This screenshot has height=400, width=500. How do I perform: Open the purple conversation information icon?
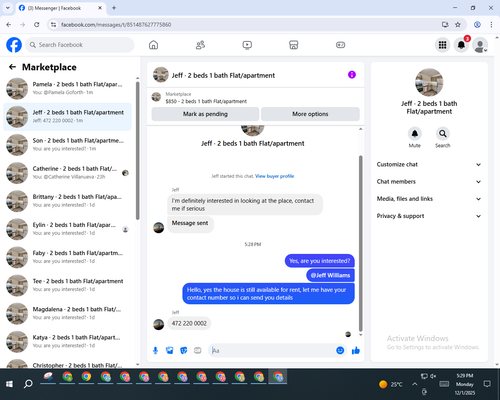(x=352, y=75)
